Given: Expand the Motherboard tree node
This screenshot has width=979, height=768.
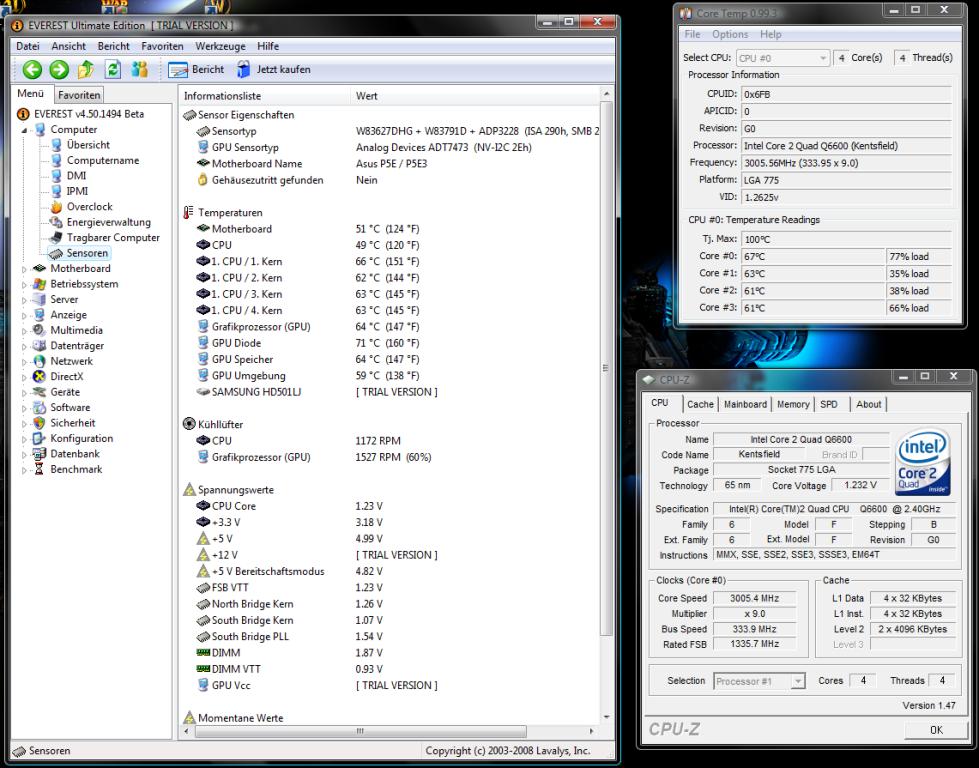Looking at the screenshot, I should click(x=24, y=269).
